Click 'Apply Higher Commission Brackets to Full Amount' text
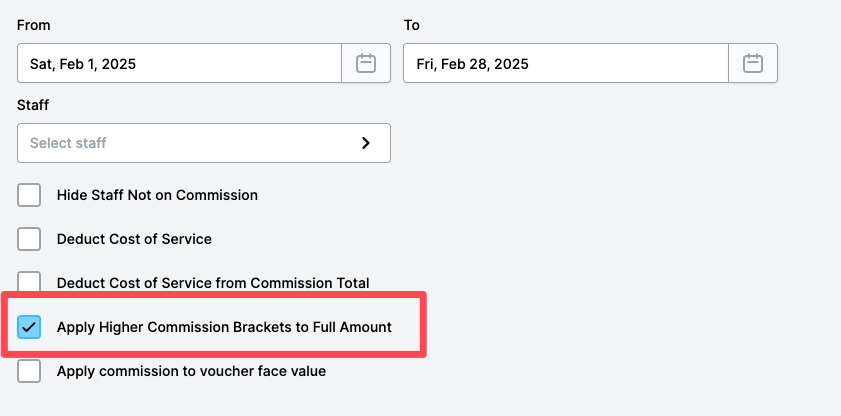The image size is (841, 416). point(224,327)
